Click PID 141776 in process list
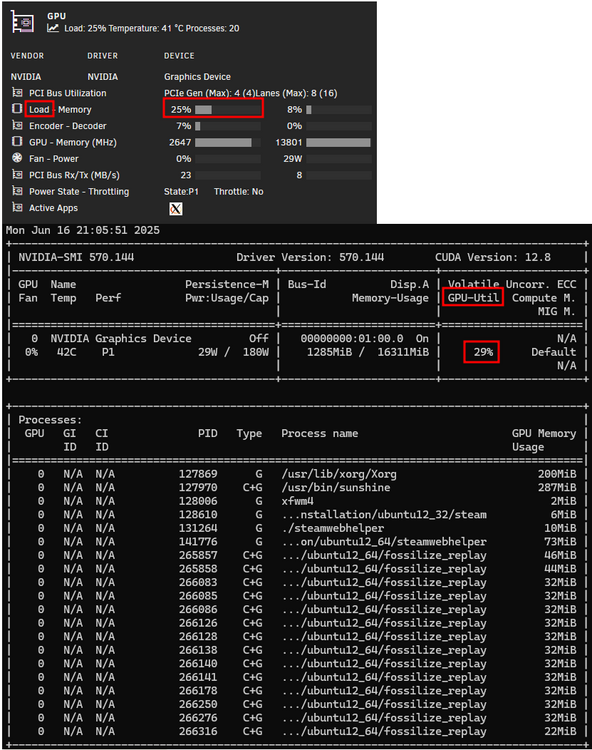Image resolution: width=592 pixels, height=750 pixels. point(198,542)
